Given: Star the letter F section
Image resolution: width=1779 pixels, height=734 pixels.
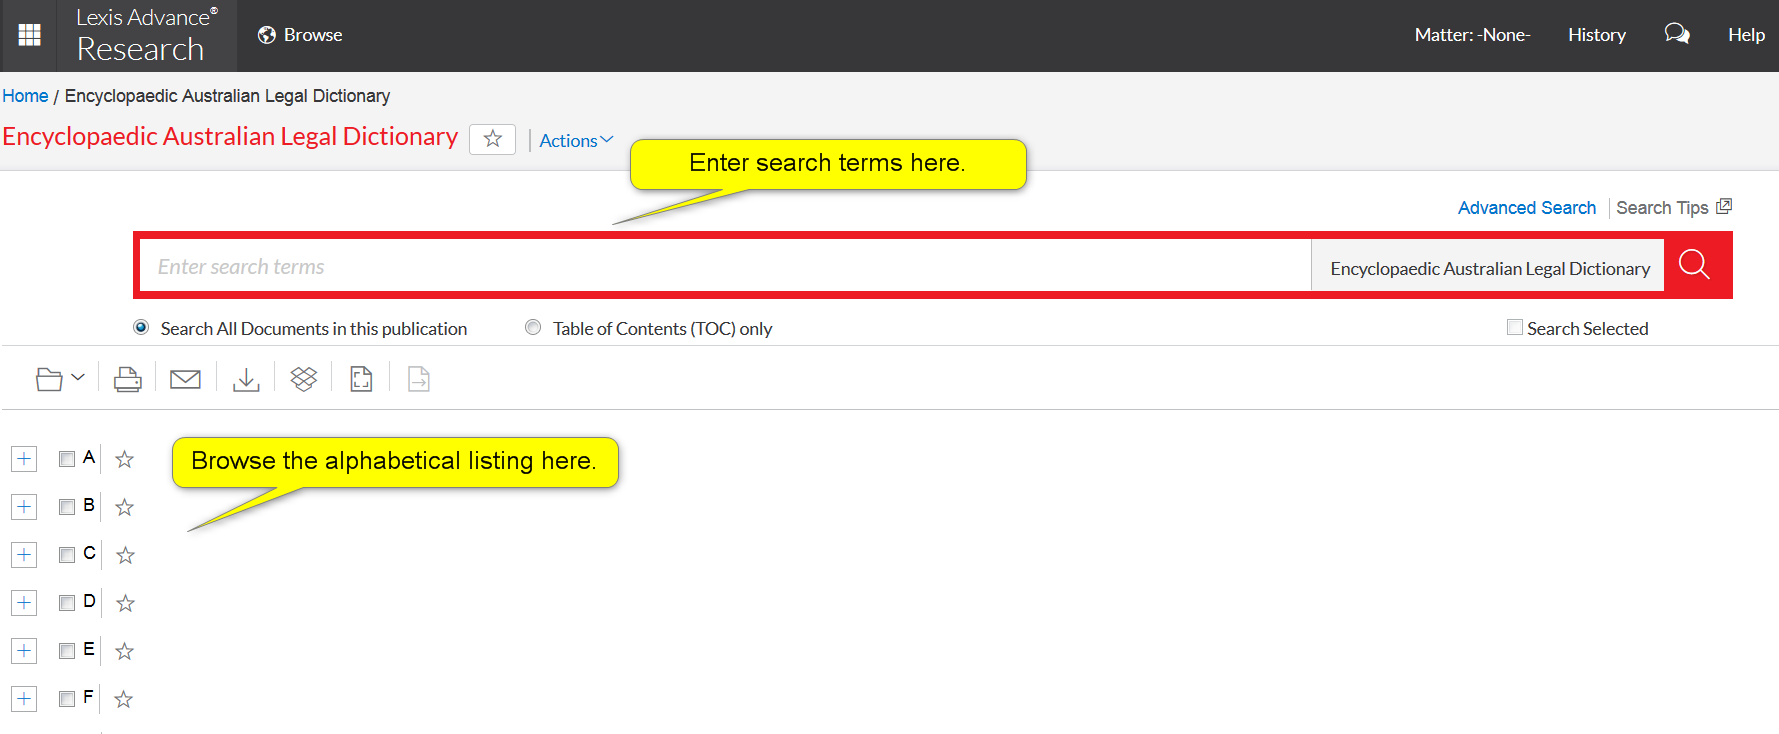Looking at the screenshot, I should pos(123,699).
